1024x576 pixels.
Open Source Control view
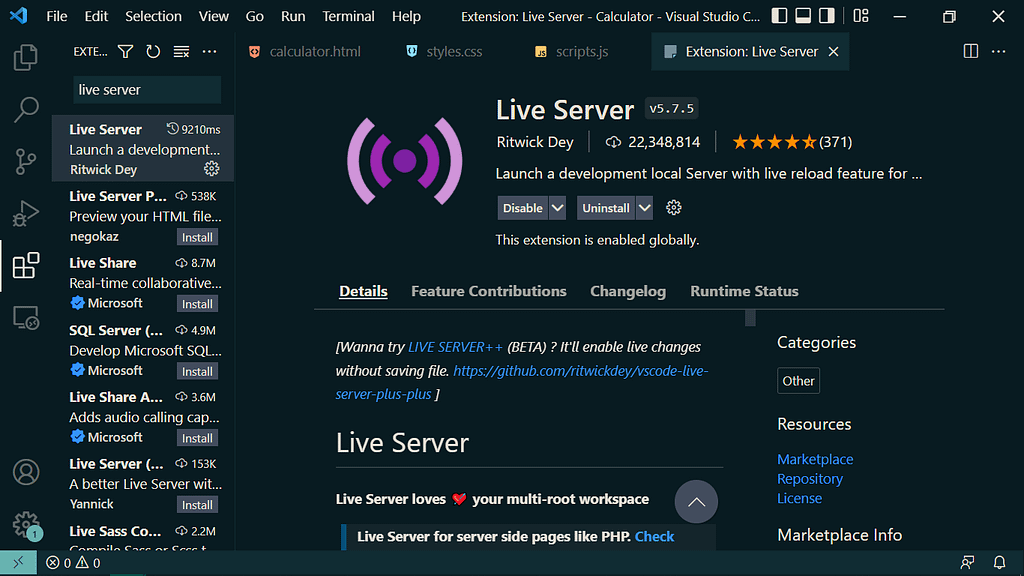[25, 161]
